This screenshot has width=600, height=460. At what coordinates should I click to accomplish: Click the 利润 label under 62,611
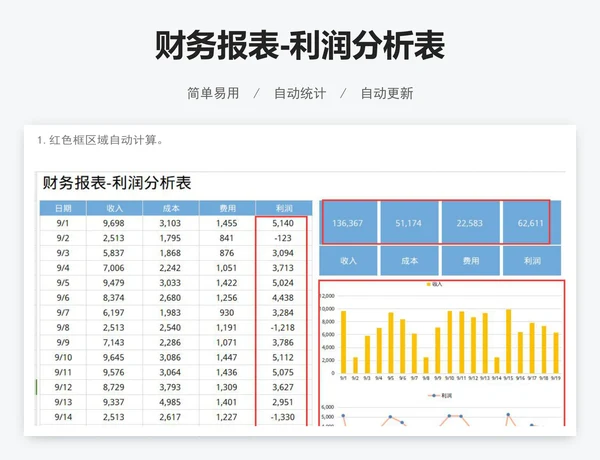[532, 261]
